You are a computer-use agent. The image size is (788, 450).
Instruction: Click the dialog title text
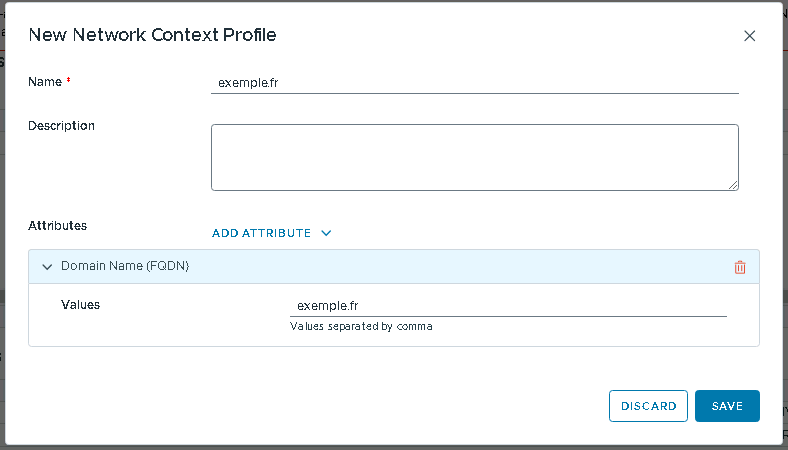[152, 35]
